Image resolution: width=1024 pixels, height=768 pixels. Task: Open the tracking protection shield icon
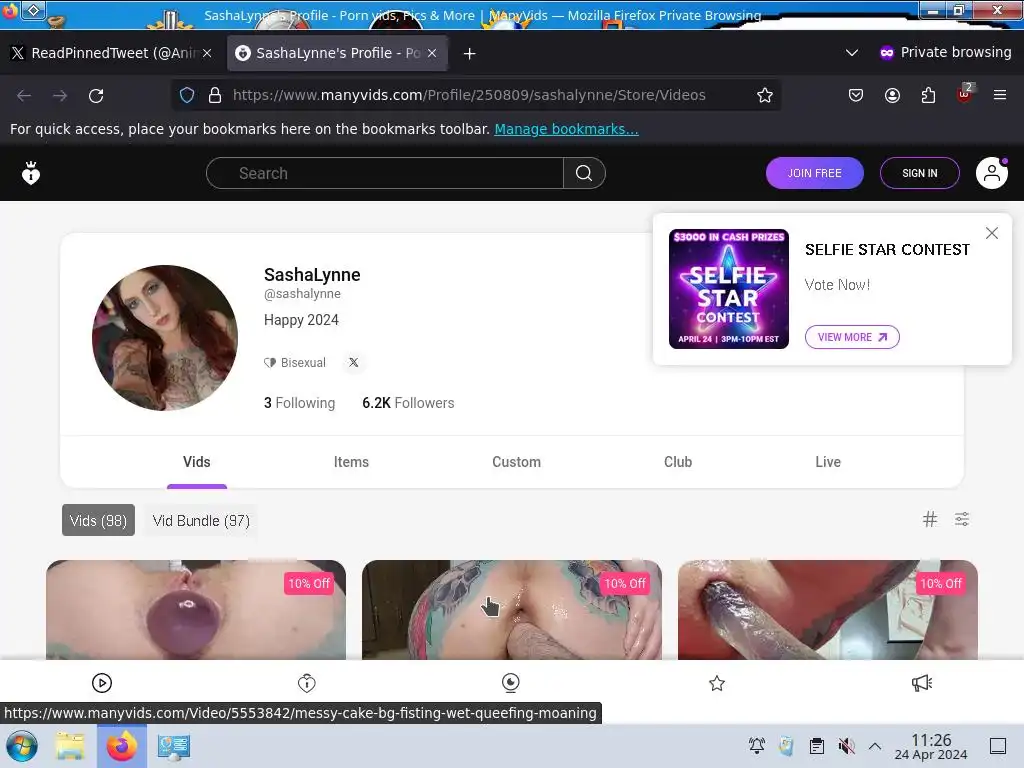(187, 95)
